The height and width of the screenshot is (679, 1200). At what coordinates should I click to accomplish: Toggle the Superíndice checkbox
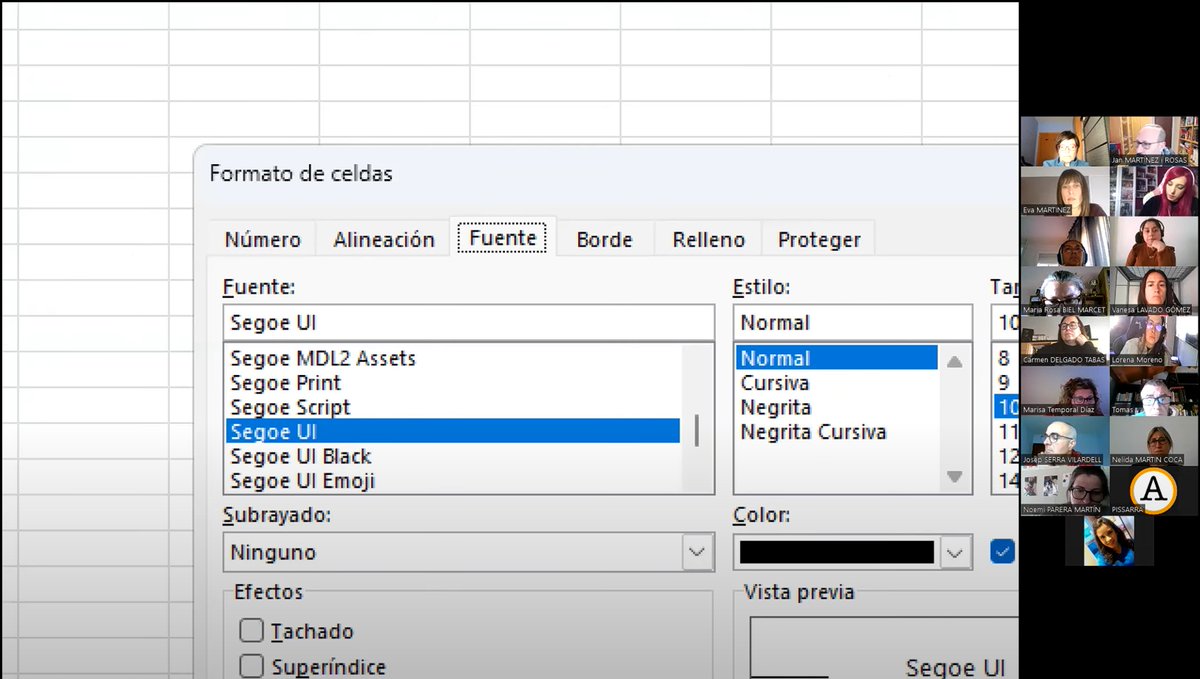point(252,667)
